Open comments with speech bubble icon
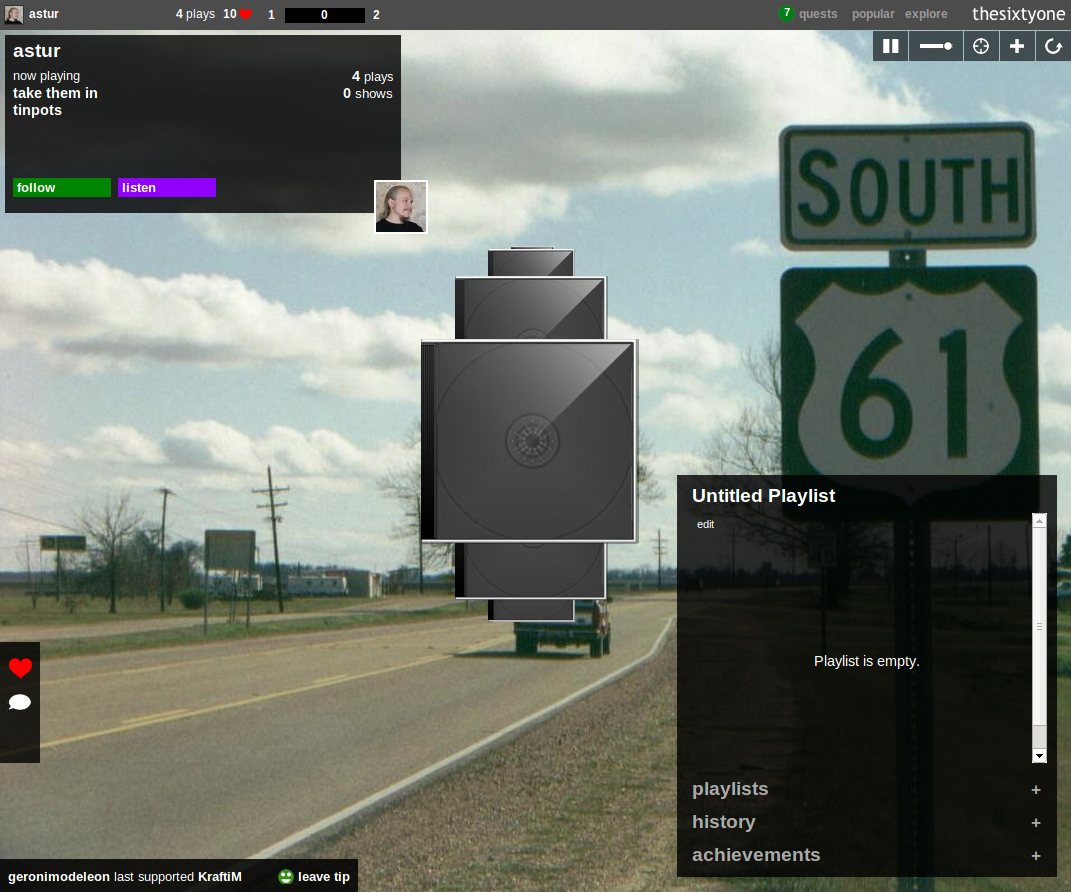 20,702
